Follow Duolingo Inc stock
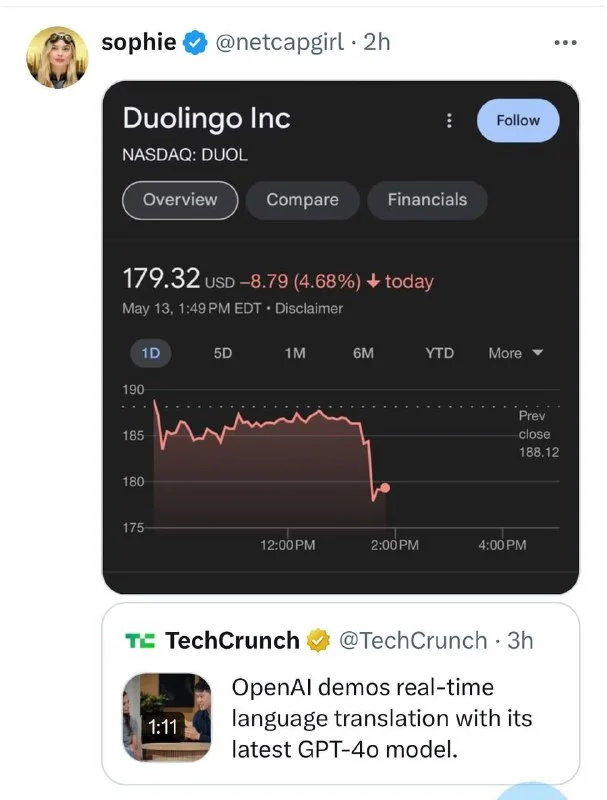This screenshot has height=800, width=607. point(517,120)
